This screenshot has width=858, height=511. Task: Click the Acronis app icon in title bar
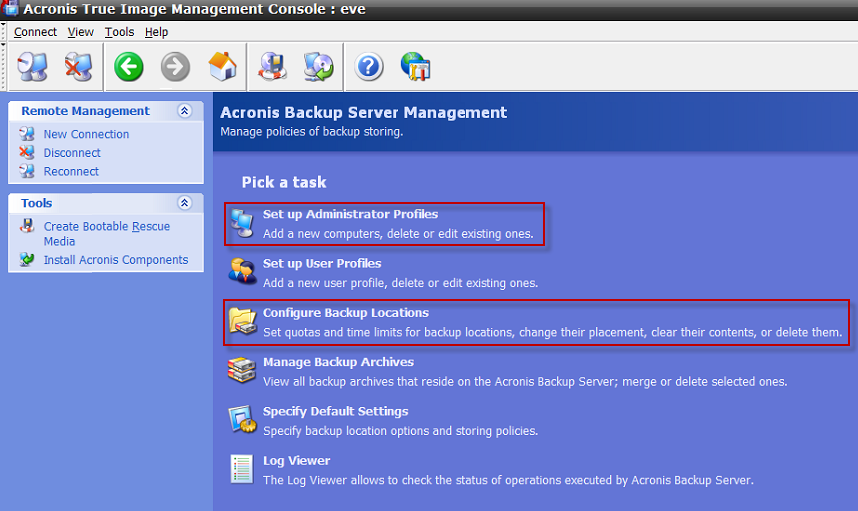10,8
